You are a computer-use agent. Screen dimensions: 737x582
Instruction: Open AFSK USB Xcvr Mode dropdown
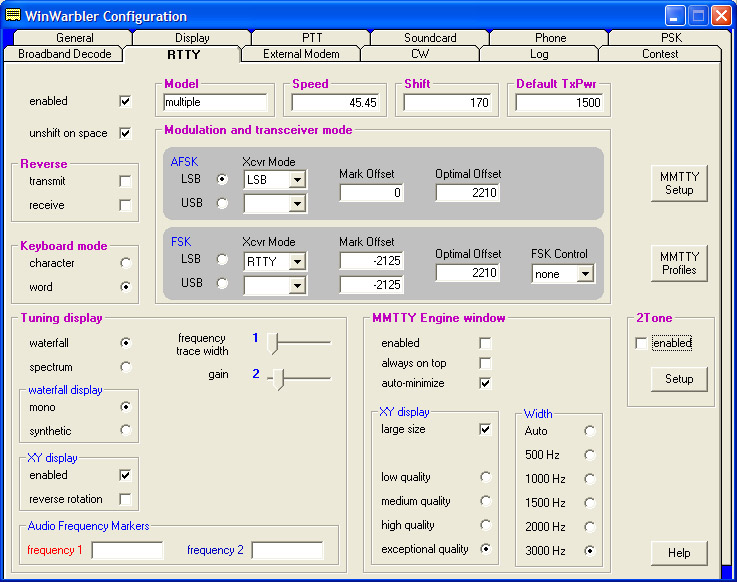297,204
